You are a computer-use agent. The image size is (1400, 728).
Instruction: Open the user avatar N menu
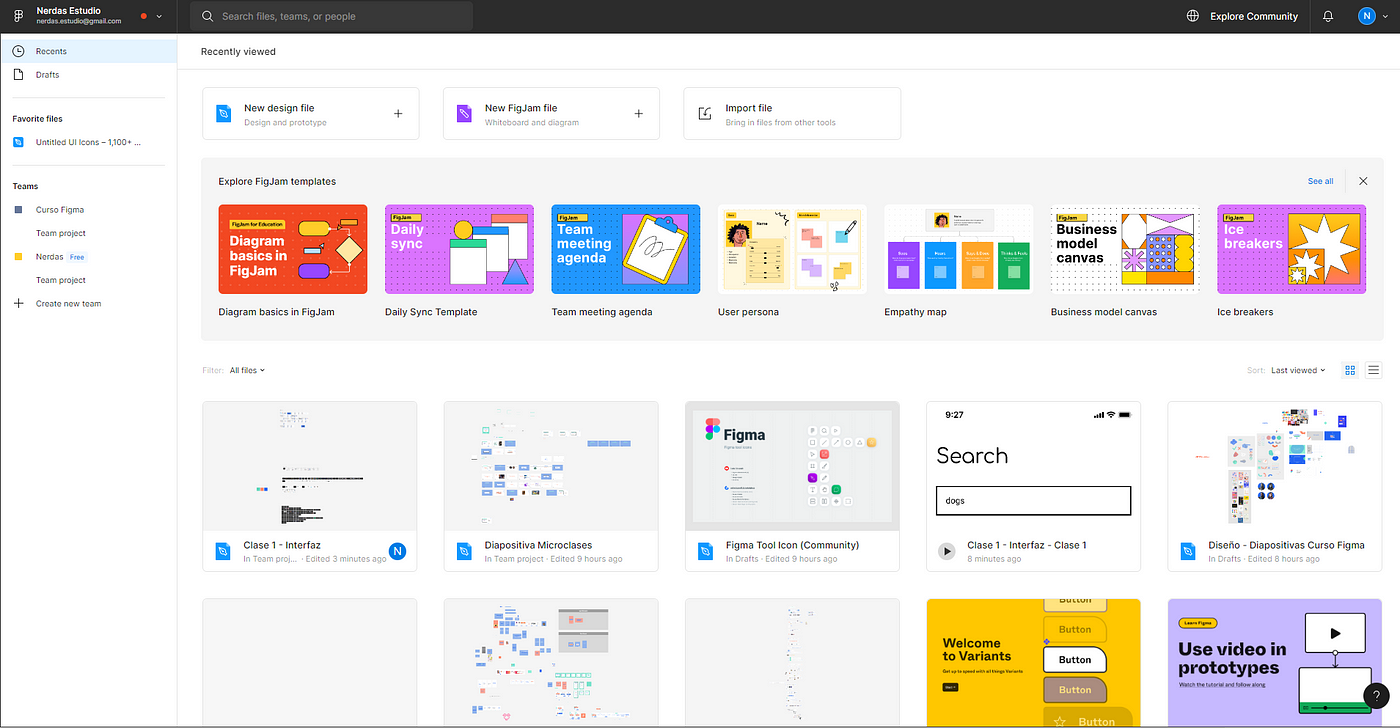(1367, 16)
